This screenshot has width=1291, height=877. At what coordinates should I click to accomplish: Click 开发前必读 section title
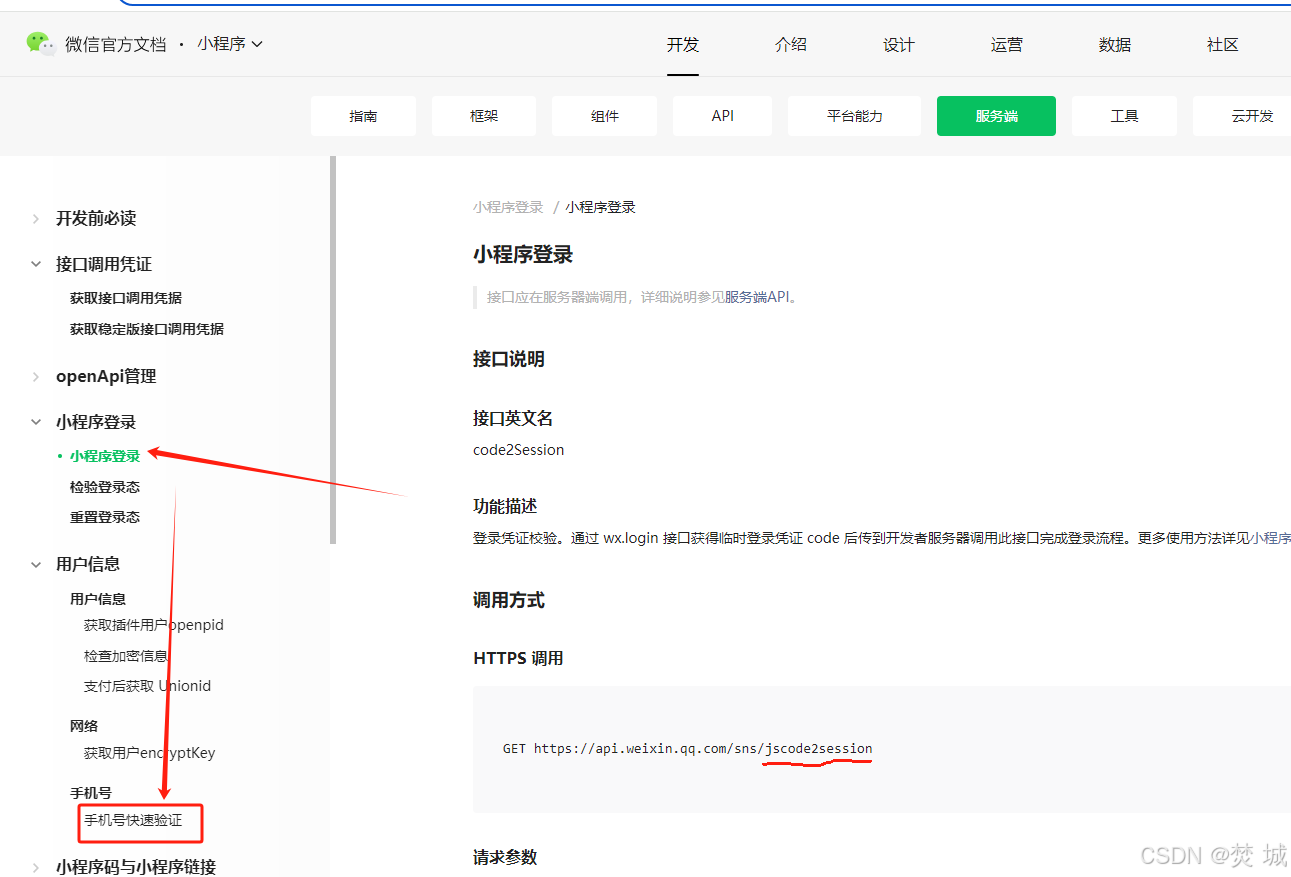pyautogui.click(x=96, y=218)
